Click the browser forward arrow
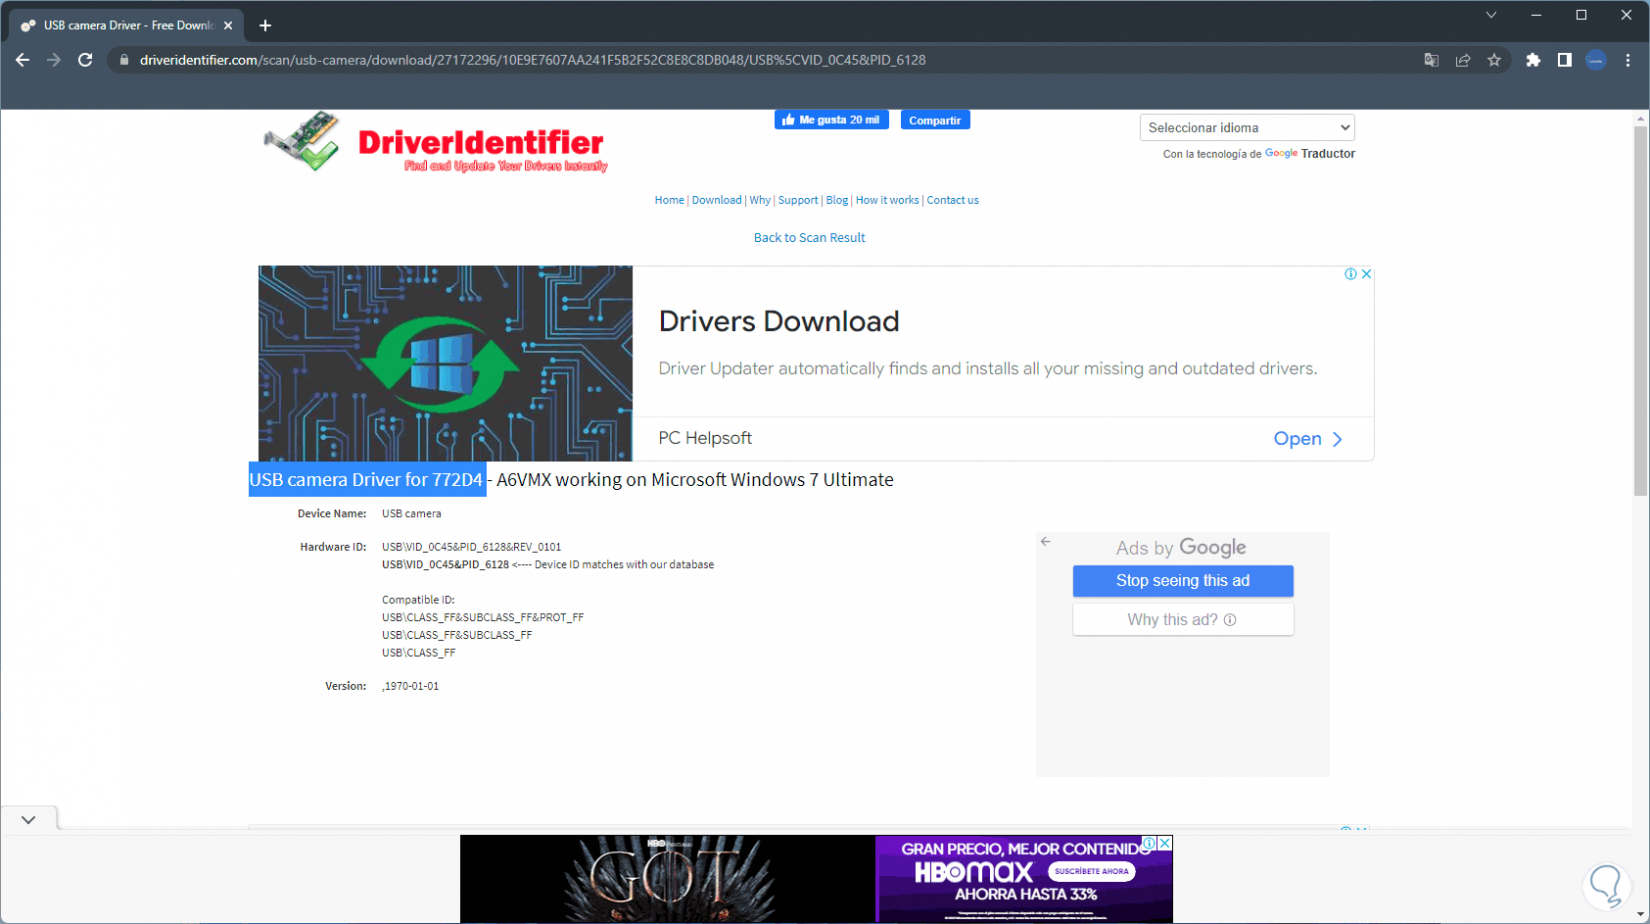The width and height of the screenshot is (1650, 924). pos(54,60)
